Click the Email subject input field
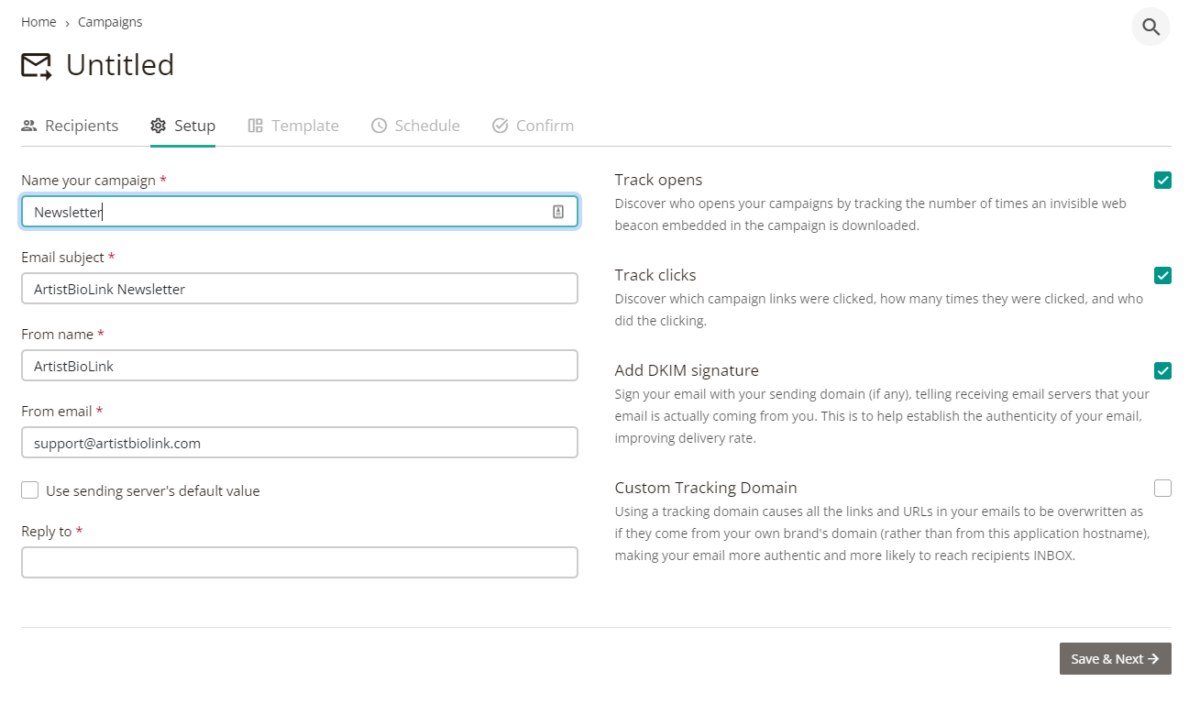This screenshot has width=1200, height=704. (x=299, y=289)
